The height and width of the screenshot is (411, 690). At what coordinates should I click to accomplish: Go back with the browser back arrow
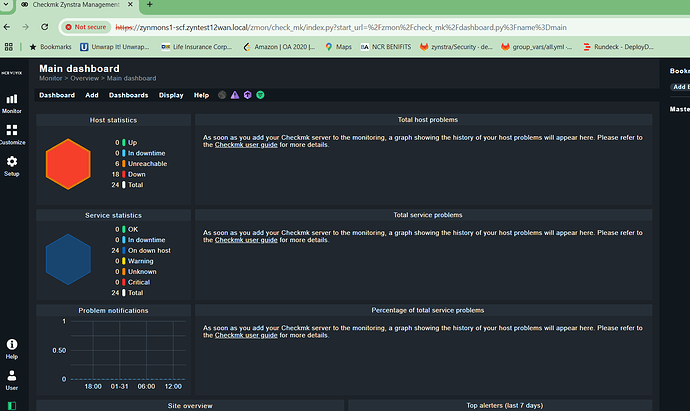[7, 27]
